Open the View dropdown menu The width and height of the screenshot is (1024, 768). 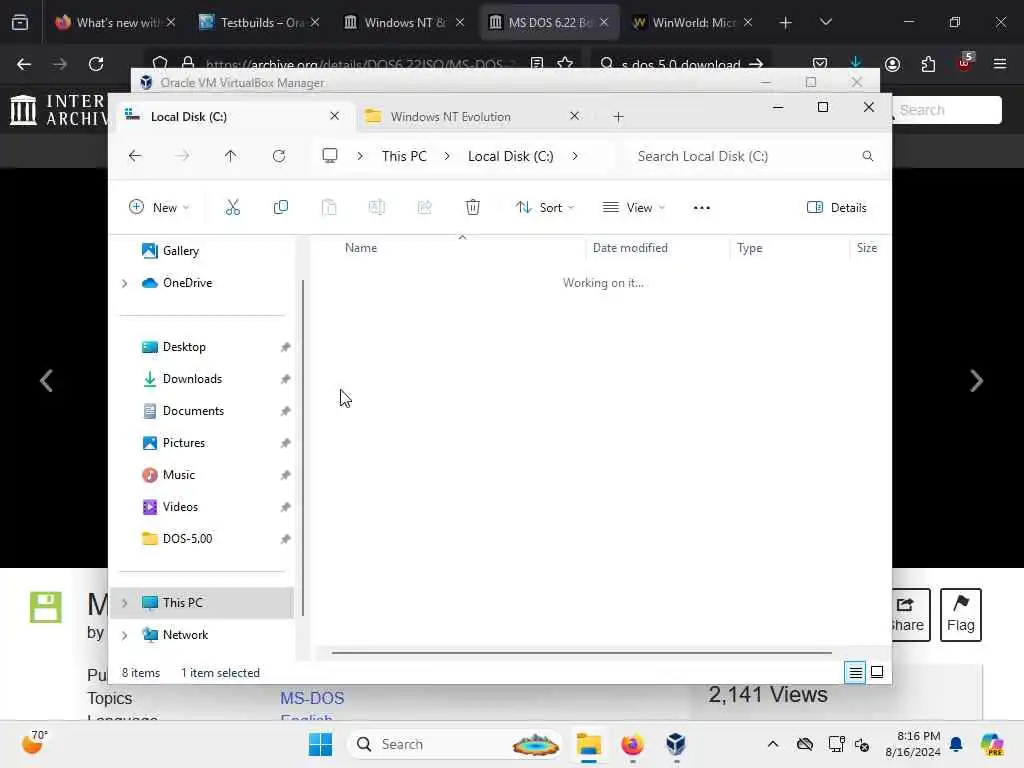(x=633, y=208)
